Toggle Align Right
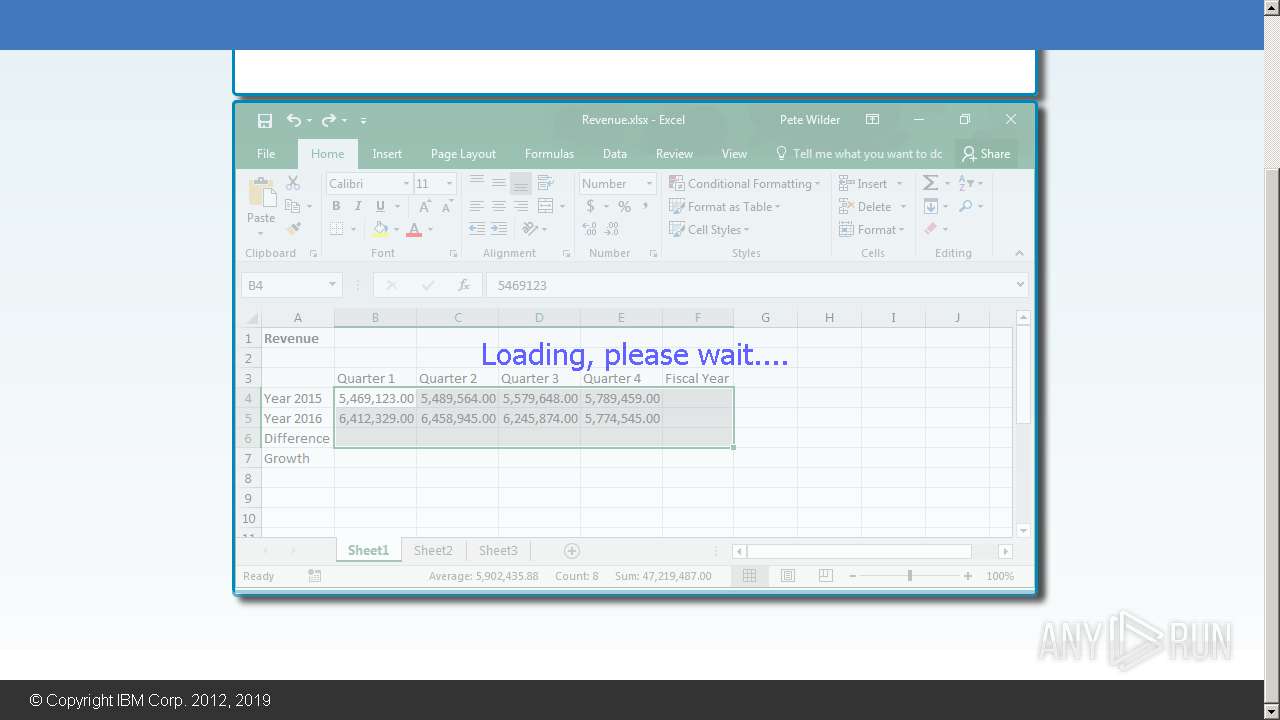The height and width of the screenshot is (720, 1280). click(521, 206)
